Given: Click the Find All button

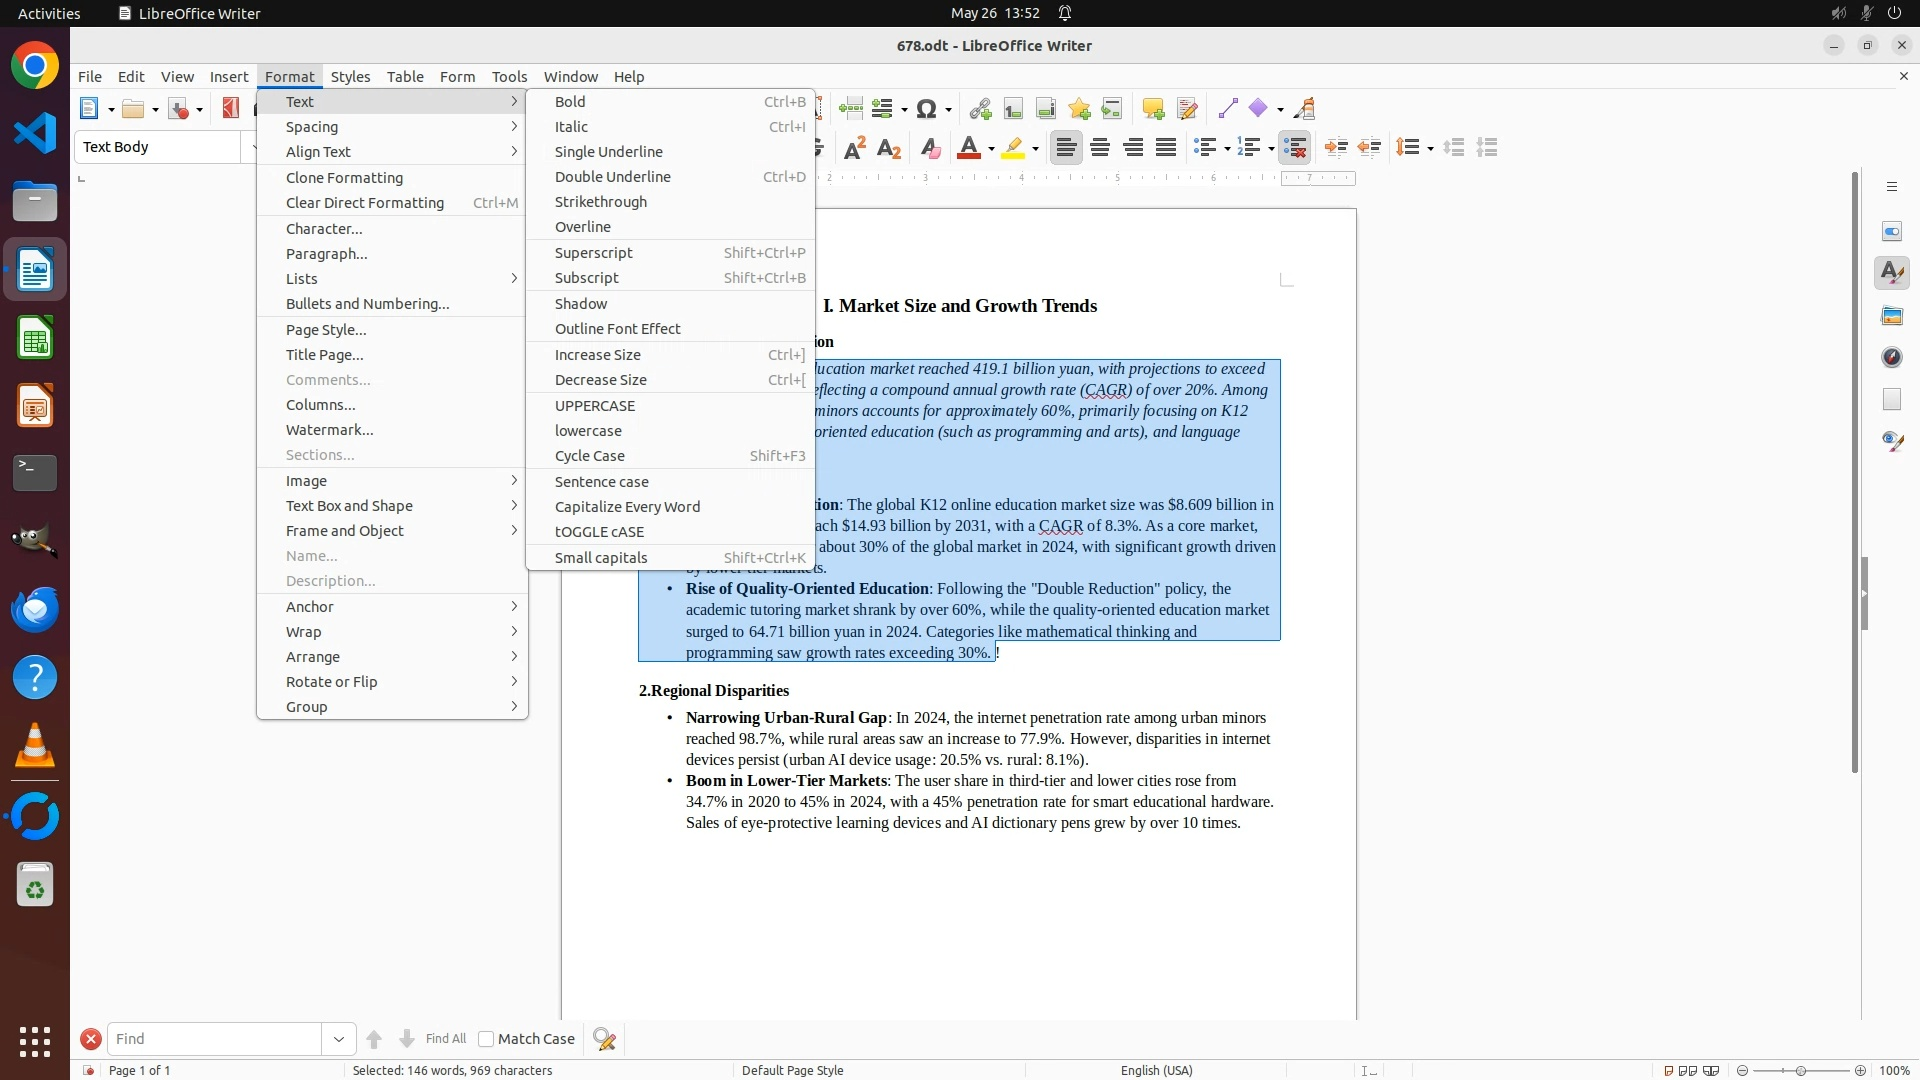Looking at the screenshot, I should point(445,1039).
